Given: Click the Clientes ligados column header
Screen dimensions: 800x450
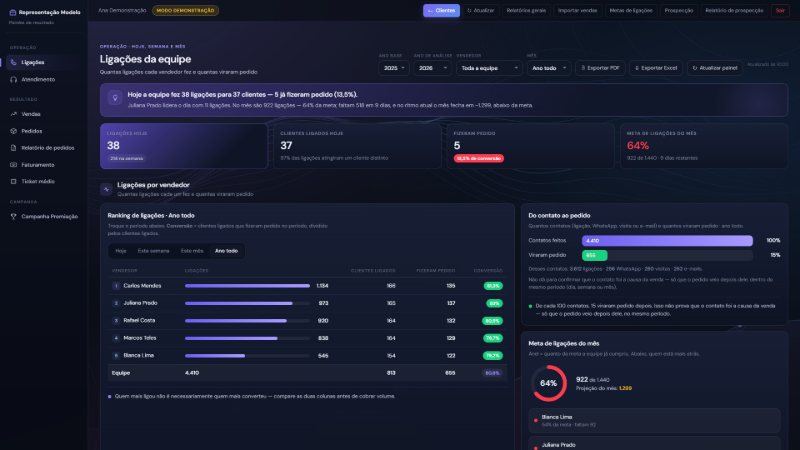Looking at the screenshot, I should coord(373,271).
